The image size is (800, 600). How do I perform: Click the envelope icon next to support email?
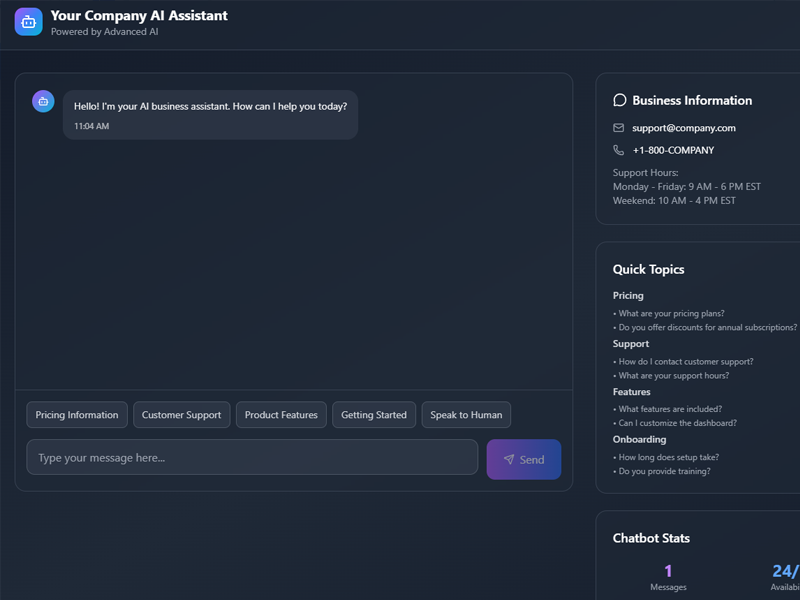[619, 128]
